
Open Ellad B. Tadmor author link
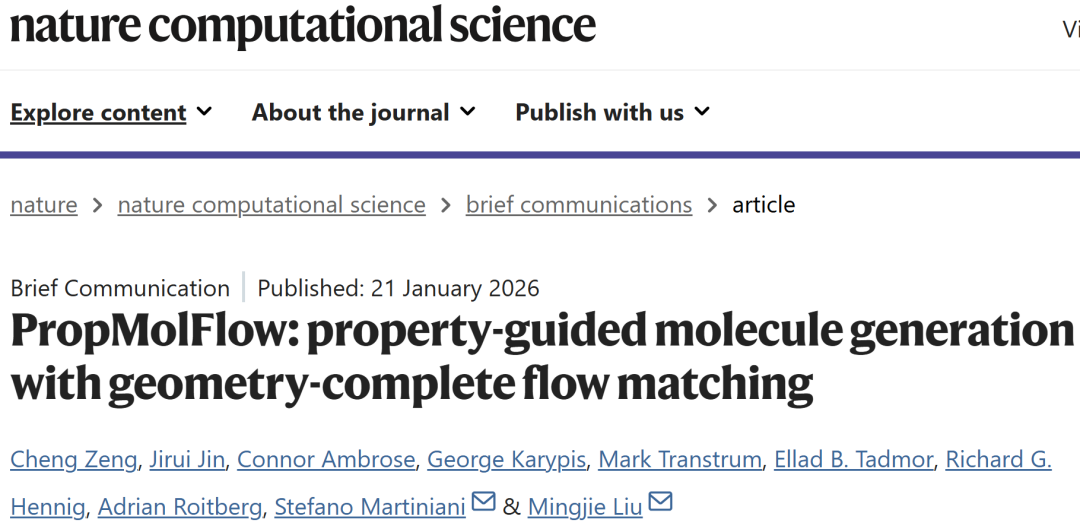[853, 460]
